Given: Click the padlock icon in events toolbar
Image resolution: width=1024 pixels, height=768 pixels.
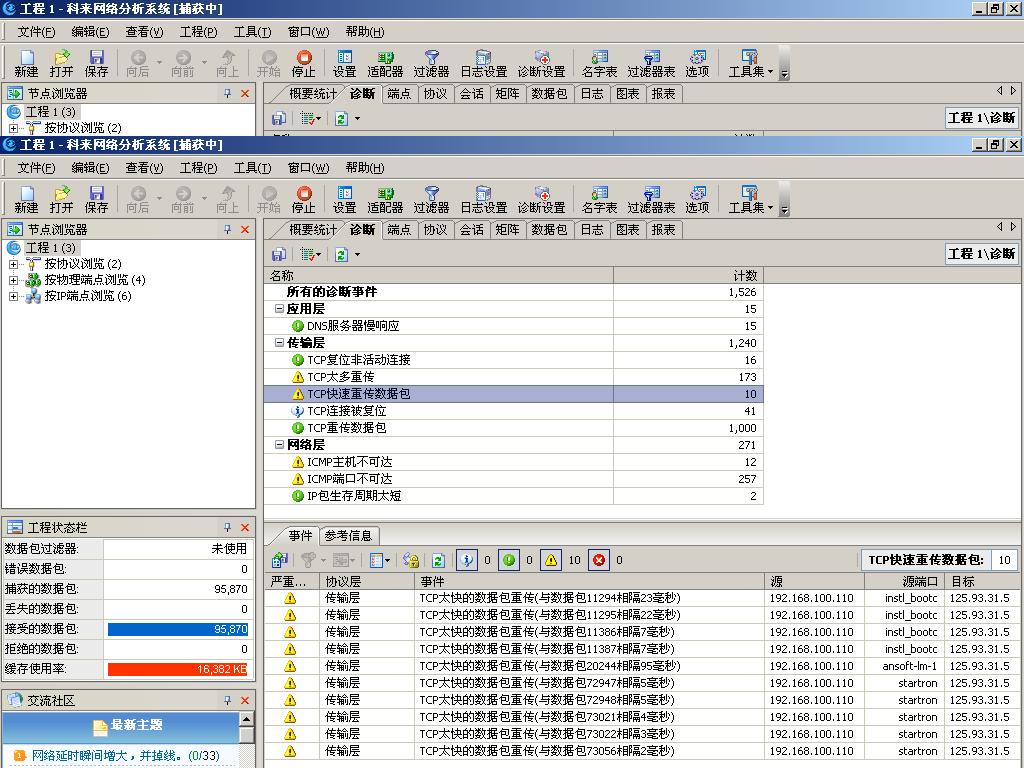Looking at the screenshot, I should (410, 561).
